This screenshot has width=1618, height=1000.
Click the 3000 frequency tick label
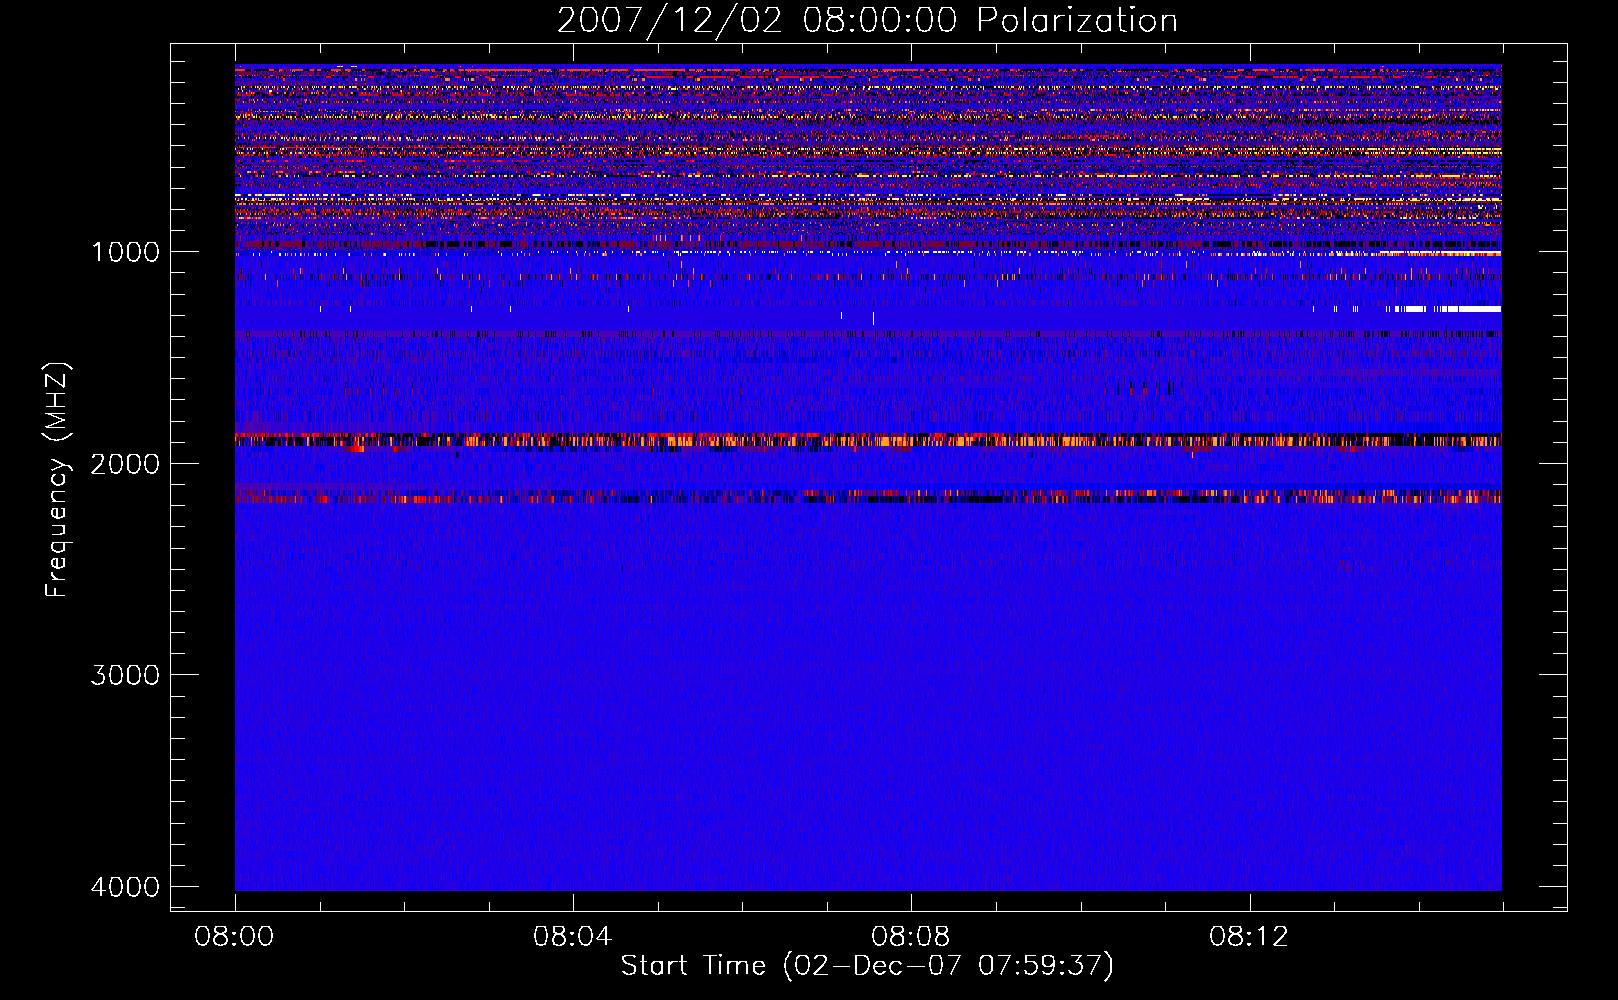click(125, 675)
